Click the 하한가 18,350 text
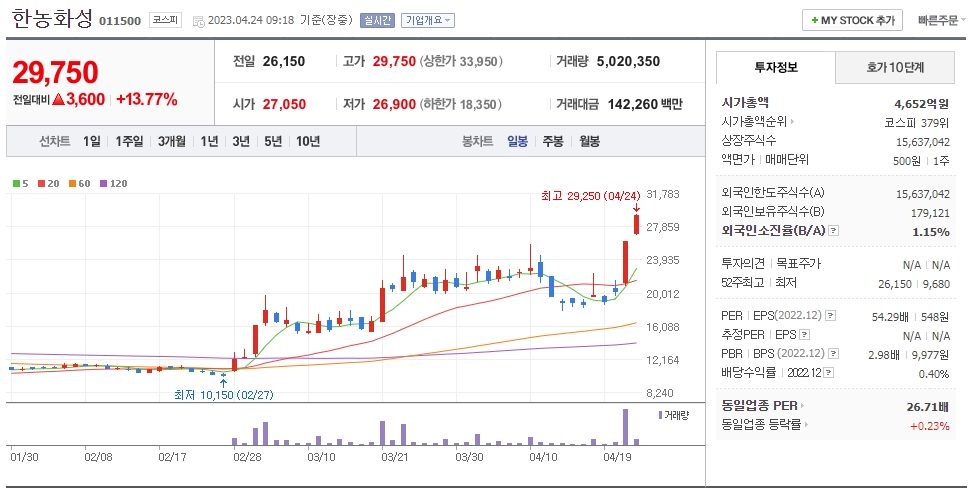Screen dimensions: 973x488 [x=460, y=104]
